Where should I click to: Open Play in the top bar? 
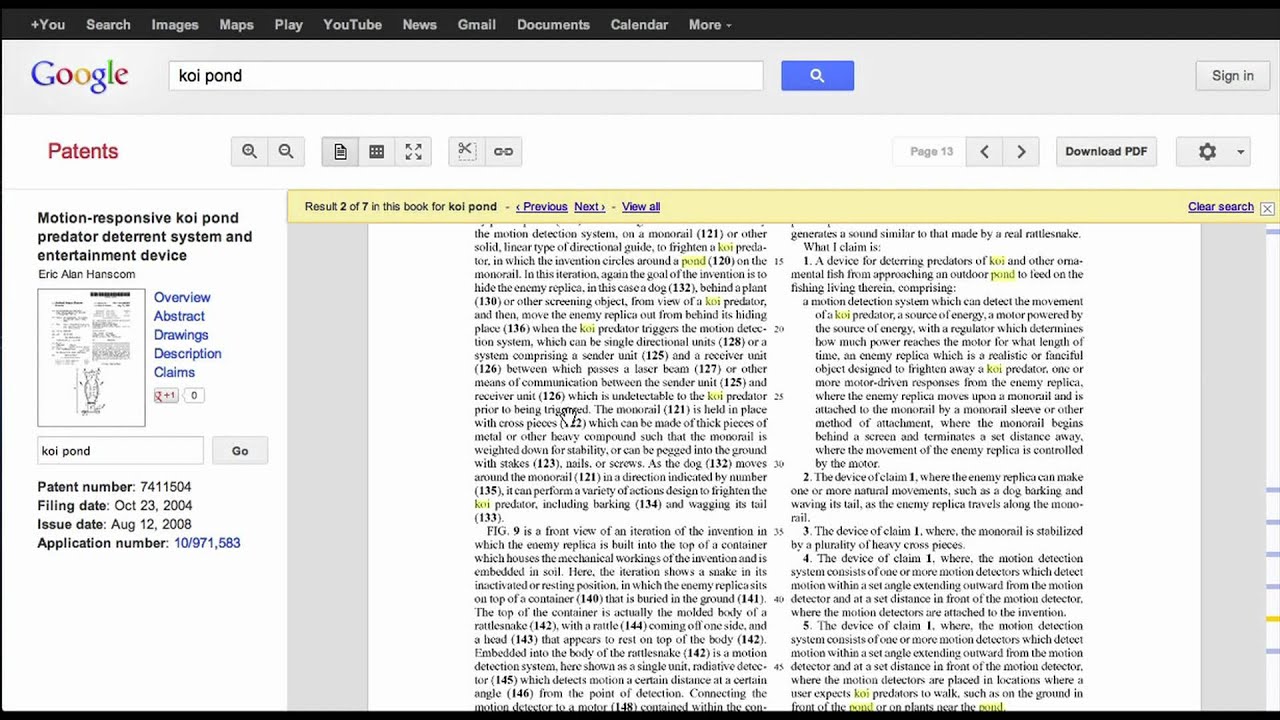(x=288, y=24)
